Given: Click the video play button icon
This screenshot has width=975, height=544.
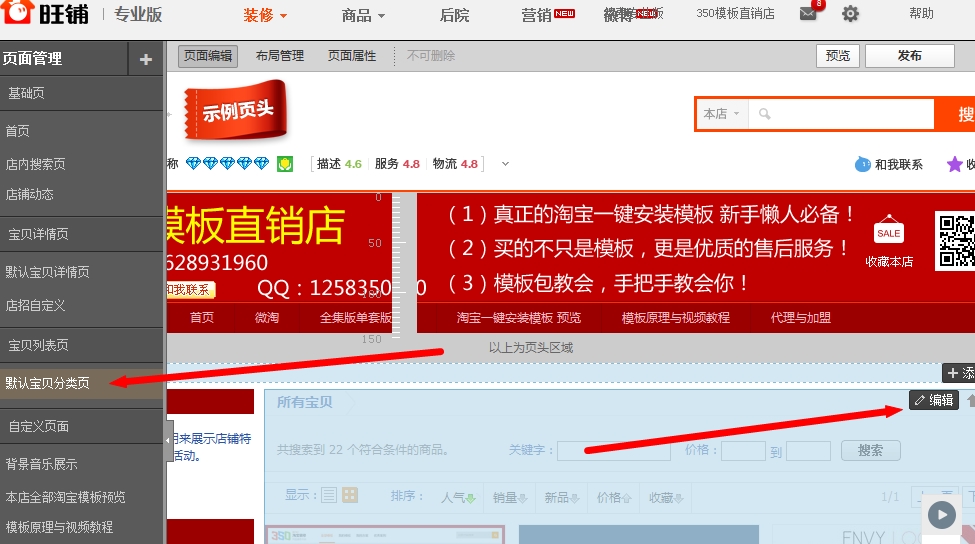Looking at the screenshot, I should [941, 515].
